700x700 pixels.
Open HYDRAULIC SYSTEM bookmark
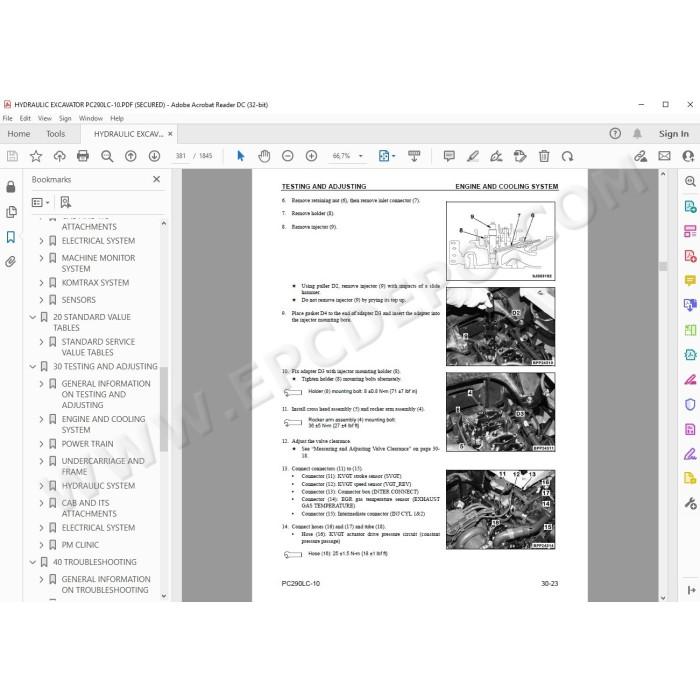click(98, 486)
